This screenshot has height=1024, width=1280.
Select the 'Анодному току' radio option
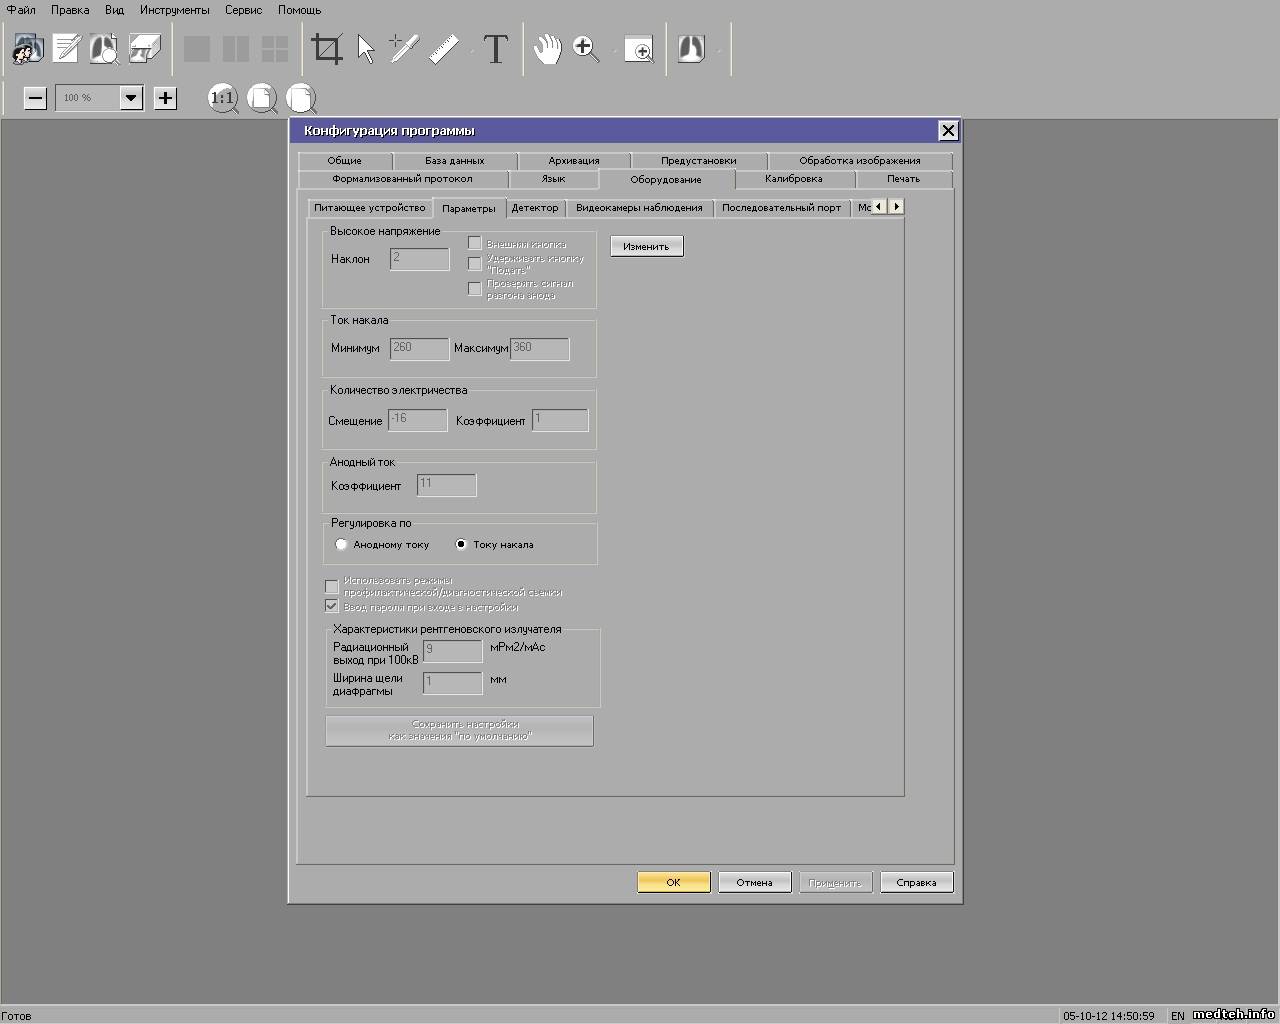click(342, 545)
